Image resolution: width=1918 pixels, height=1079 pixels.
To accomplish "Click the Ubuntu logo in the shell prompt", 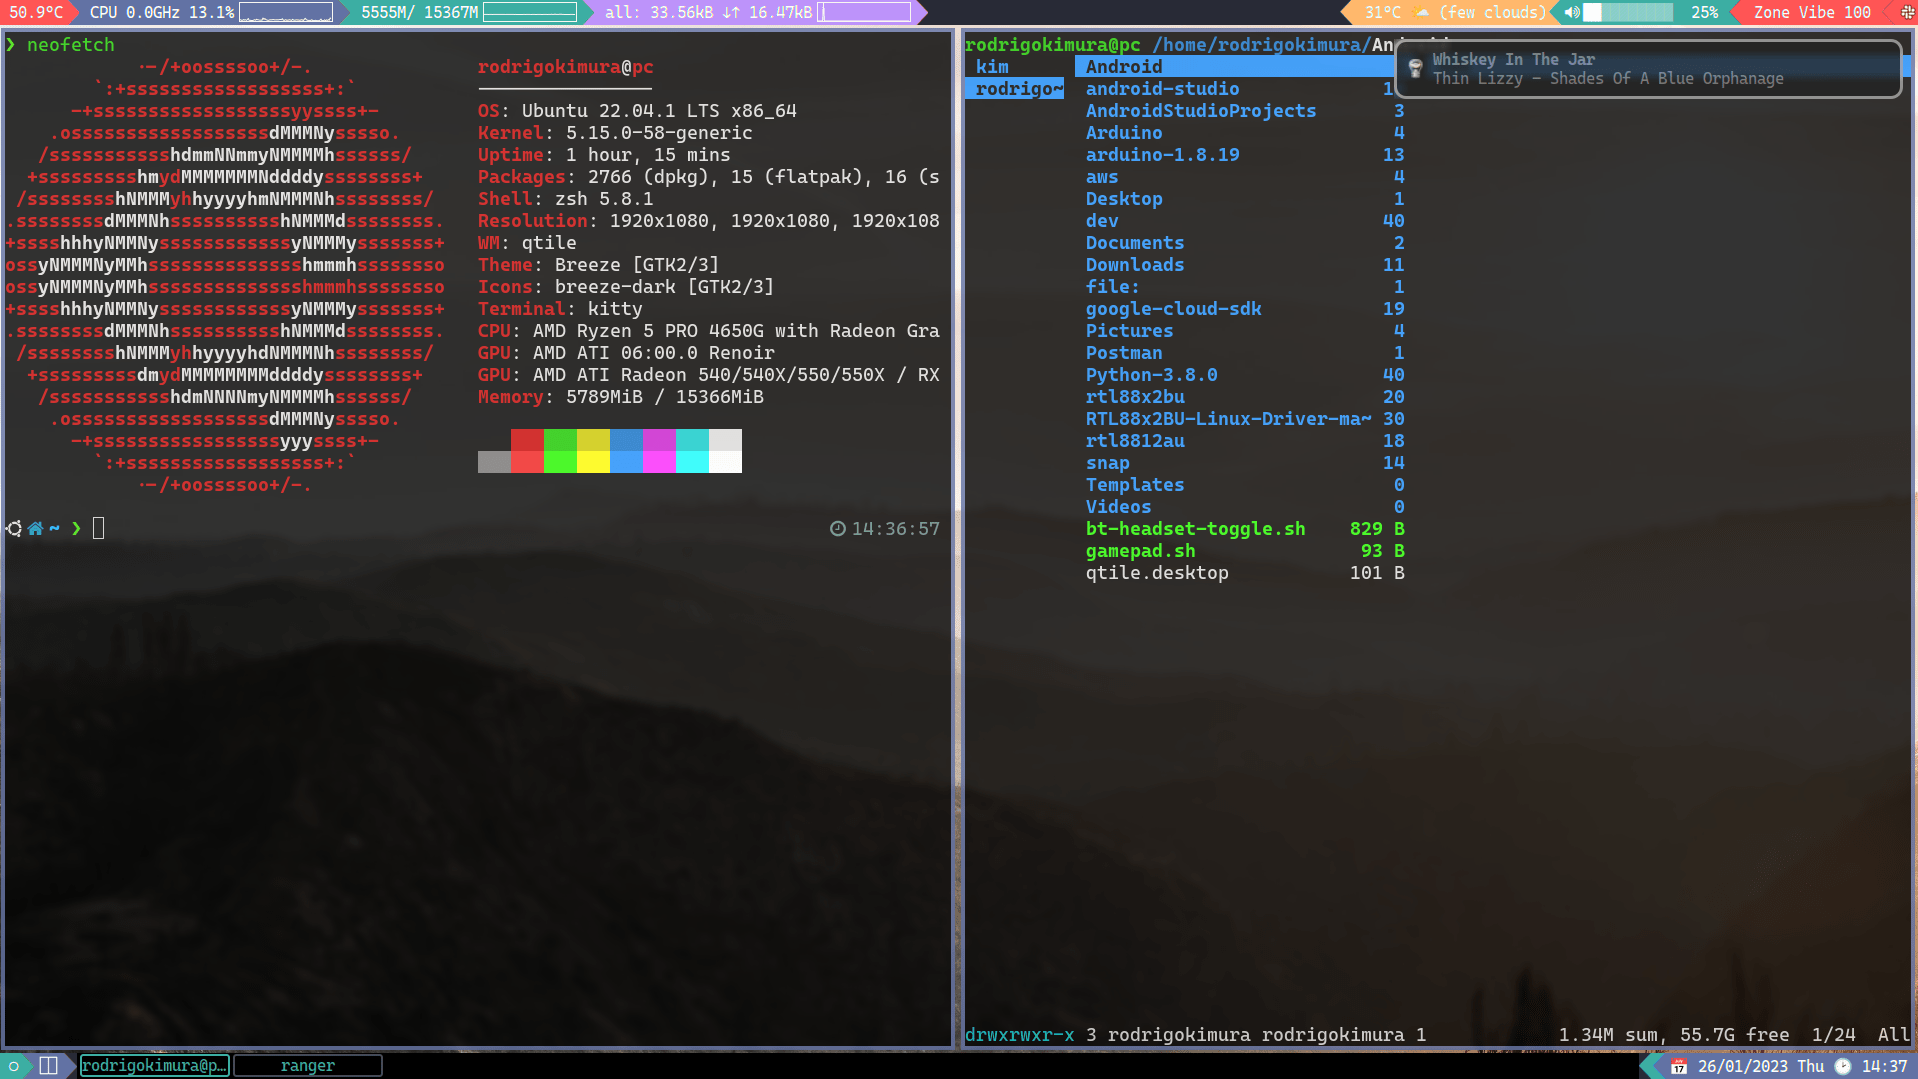I will click(14, 528).
